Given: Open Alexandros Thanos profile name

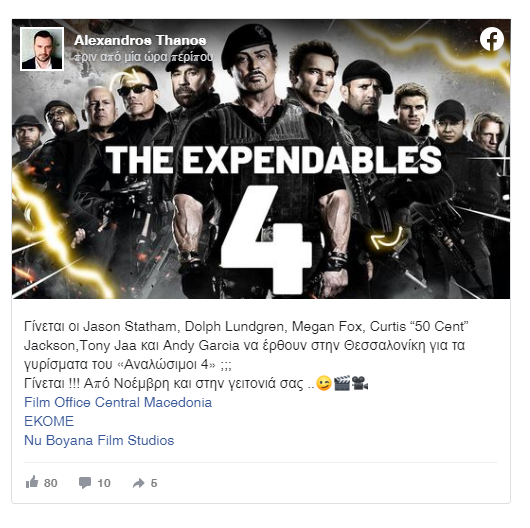Looking at the screenshot, I should click(x=140, y=40).
